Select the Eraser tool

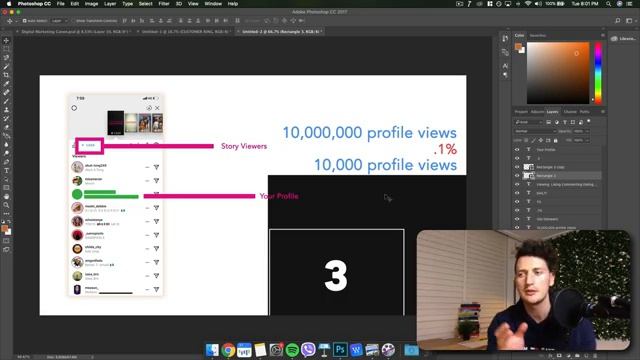coord(6,127)
